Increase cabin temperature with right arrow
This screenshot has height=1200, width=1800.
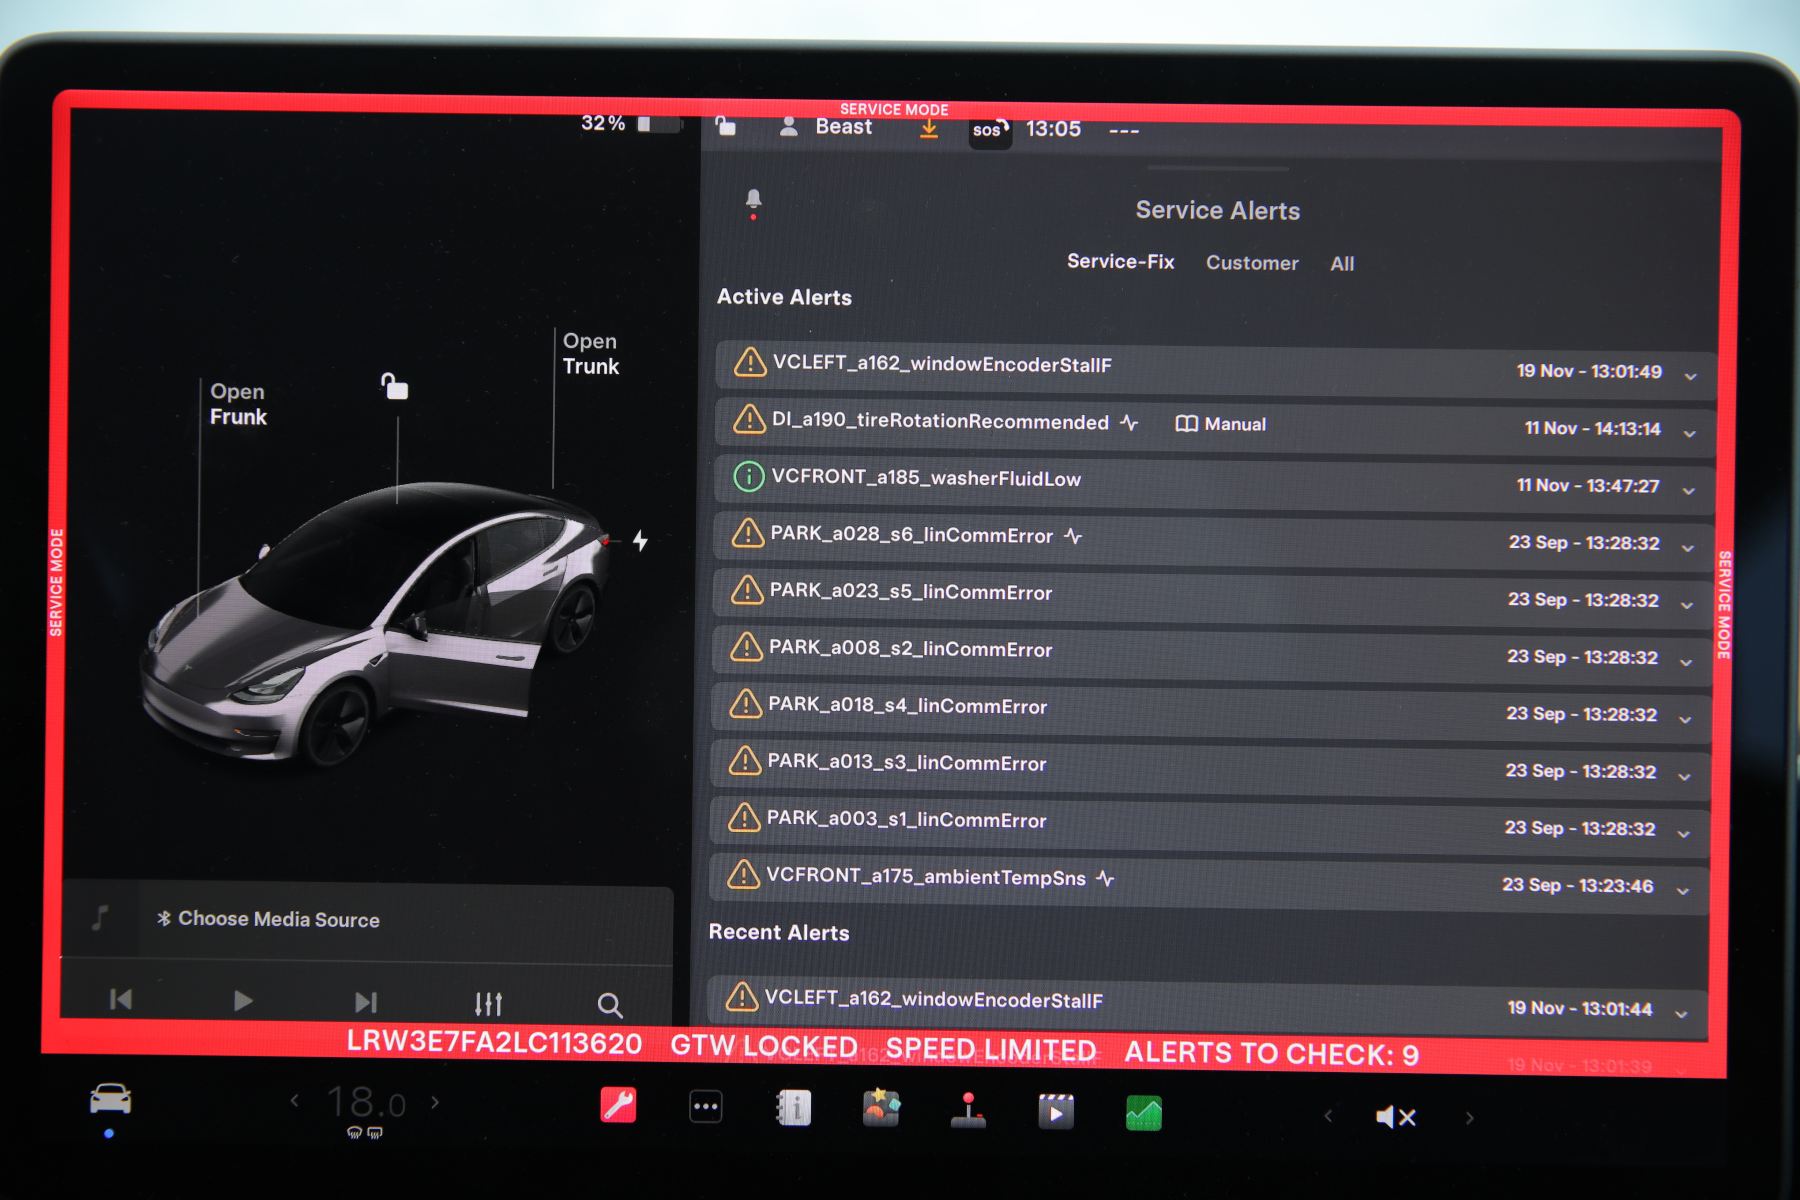coord(435,1102)
